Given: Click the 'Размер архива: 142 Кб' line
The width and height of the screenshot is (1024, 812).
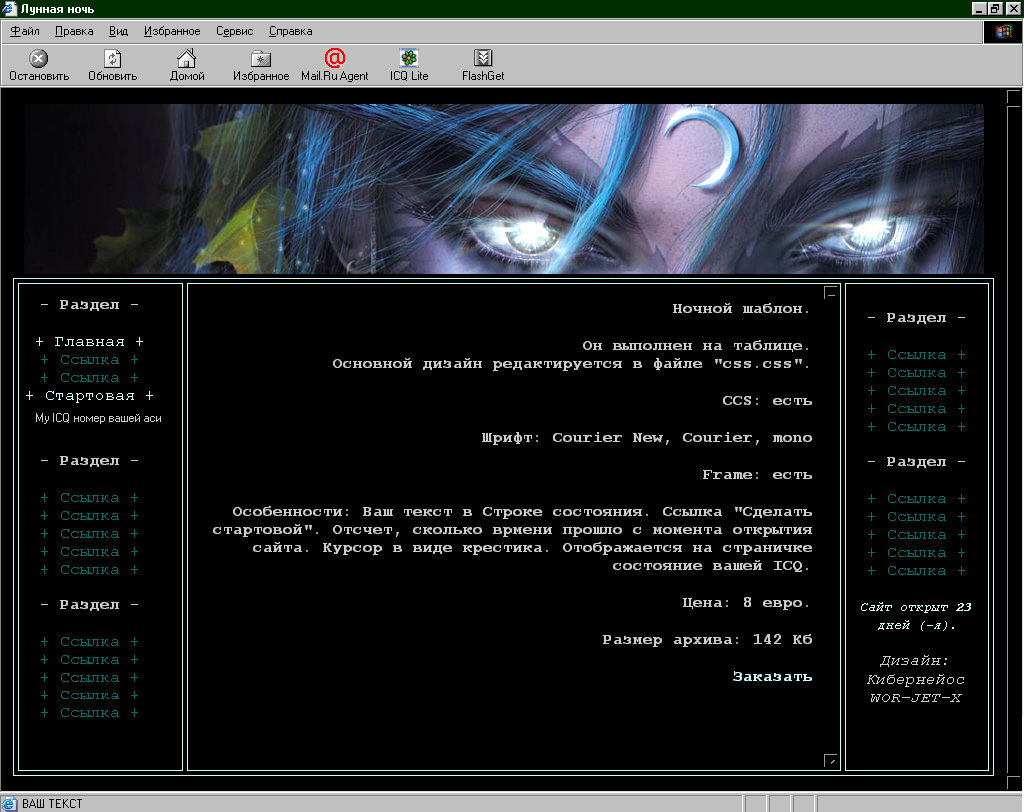Looking at the screenshot, I should click(707, 640).
